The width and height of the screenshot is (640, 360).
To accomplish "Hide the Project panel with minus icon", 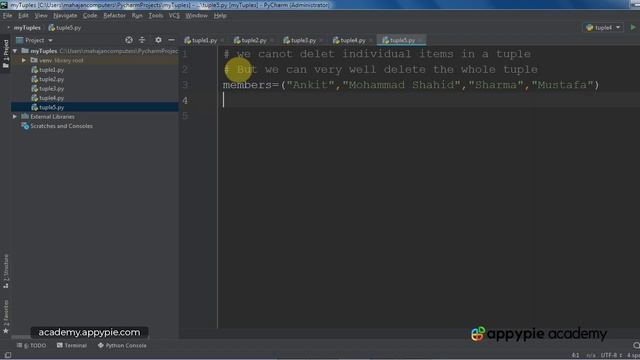I will pyautogui.click(x=171, y=40).
